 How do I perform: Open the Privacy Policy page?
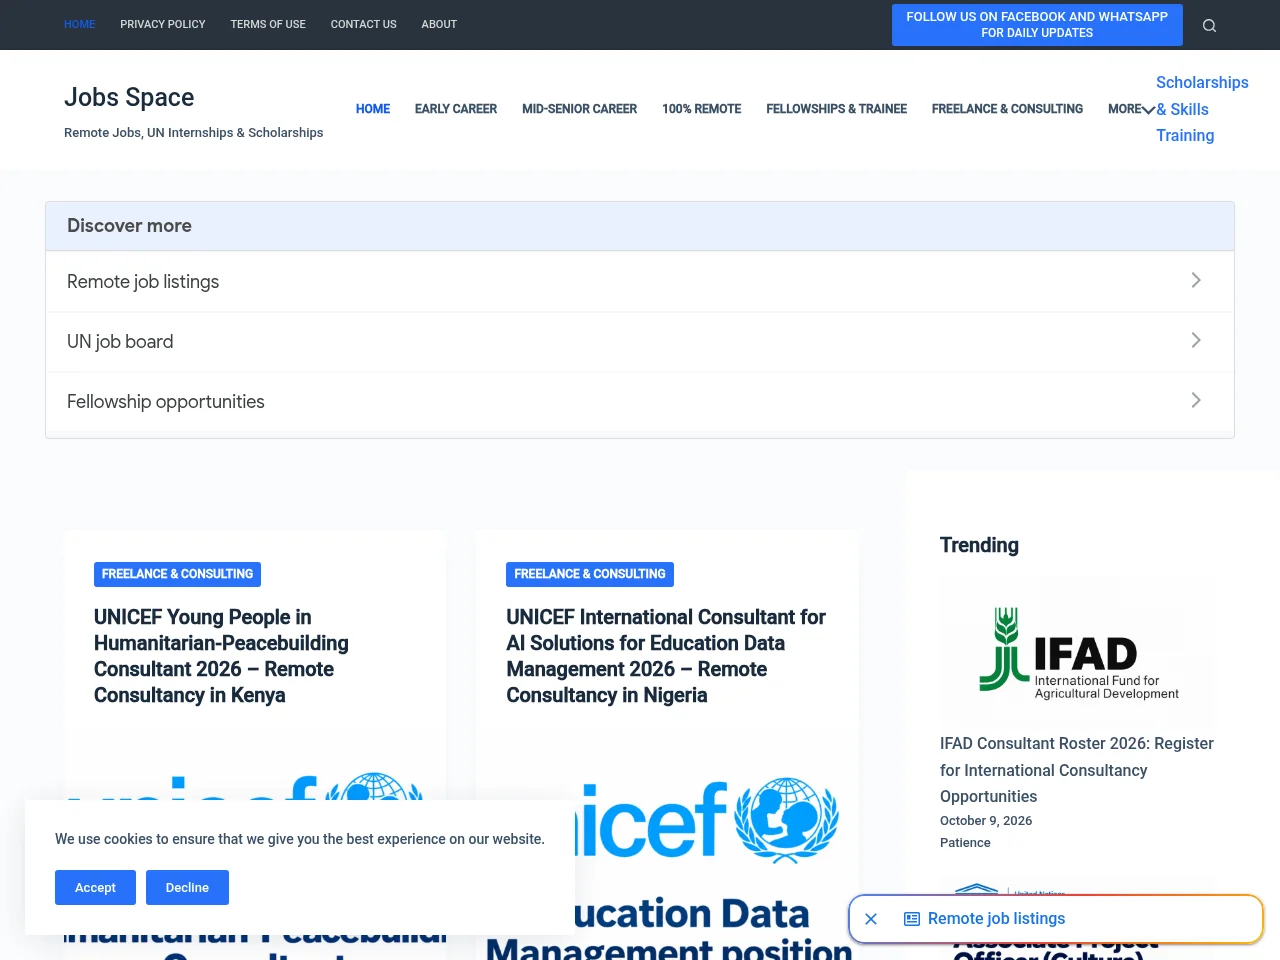pyautogui.click(x=163, y=24)
